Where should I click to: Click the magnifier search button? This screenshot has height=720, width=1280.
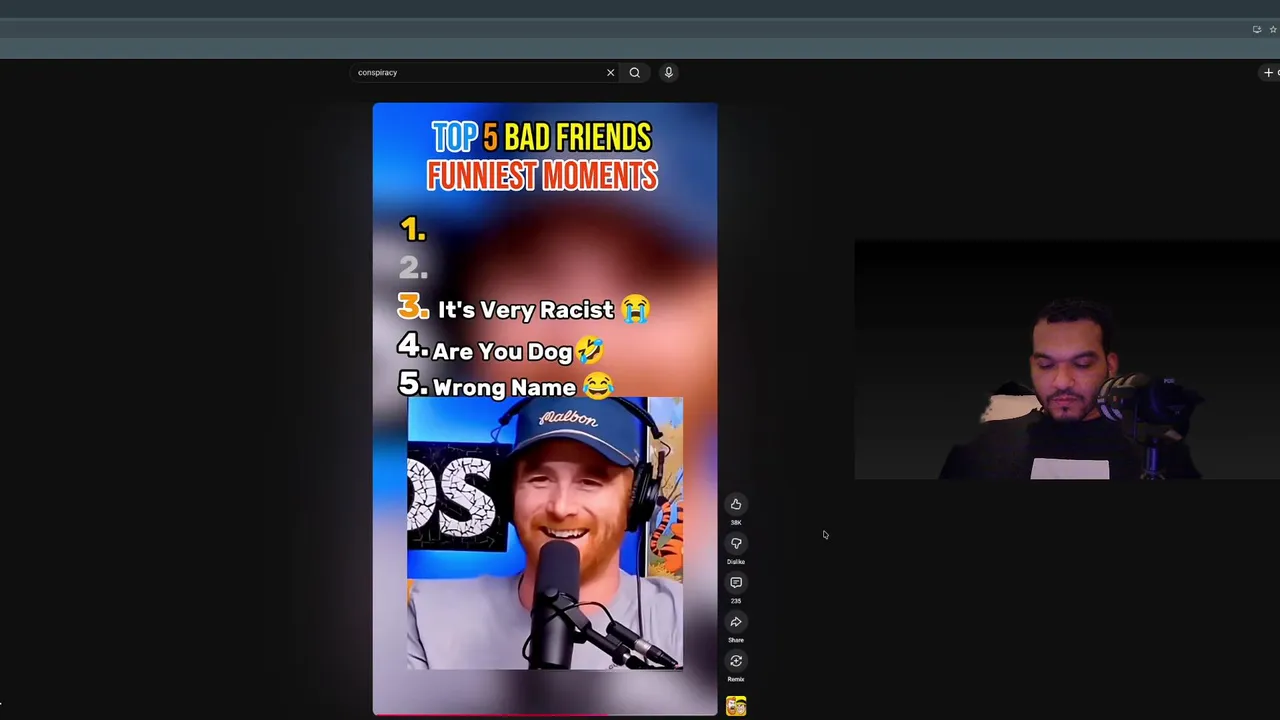634,72
